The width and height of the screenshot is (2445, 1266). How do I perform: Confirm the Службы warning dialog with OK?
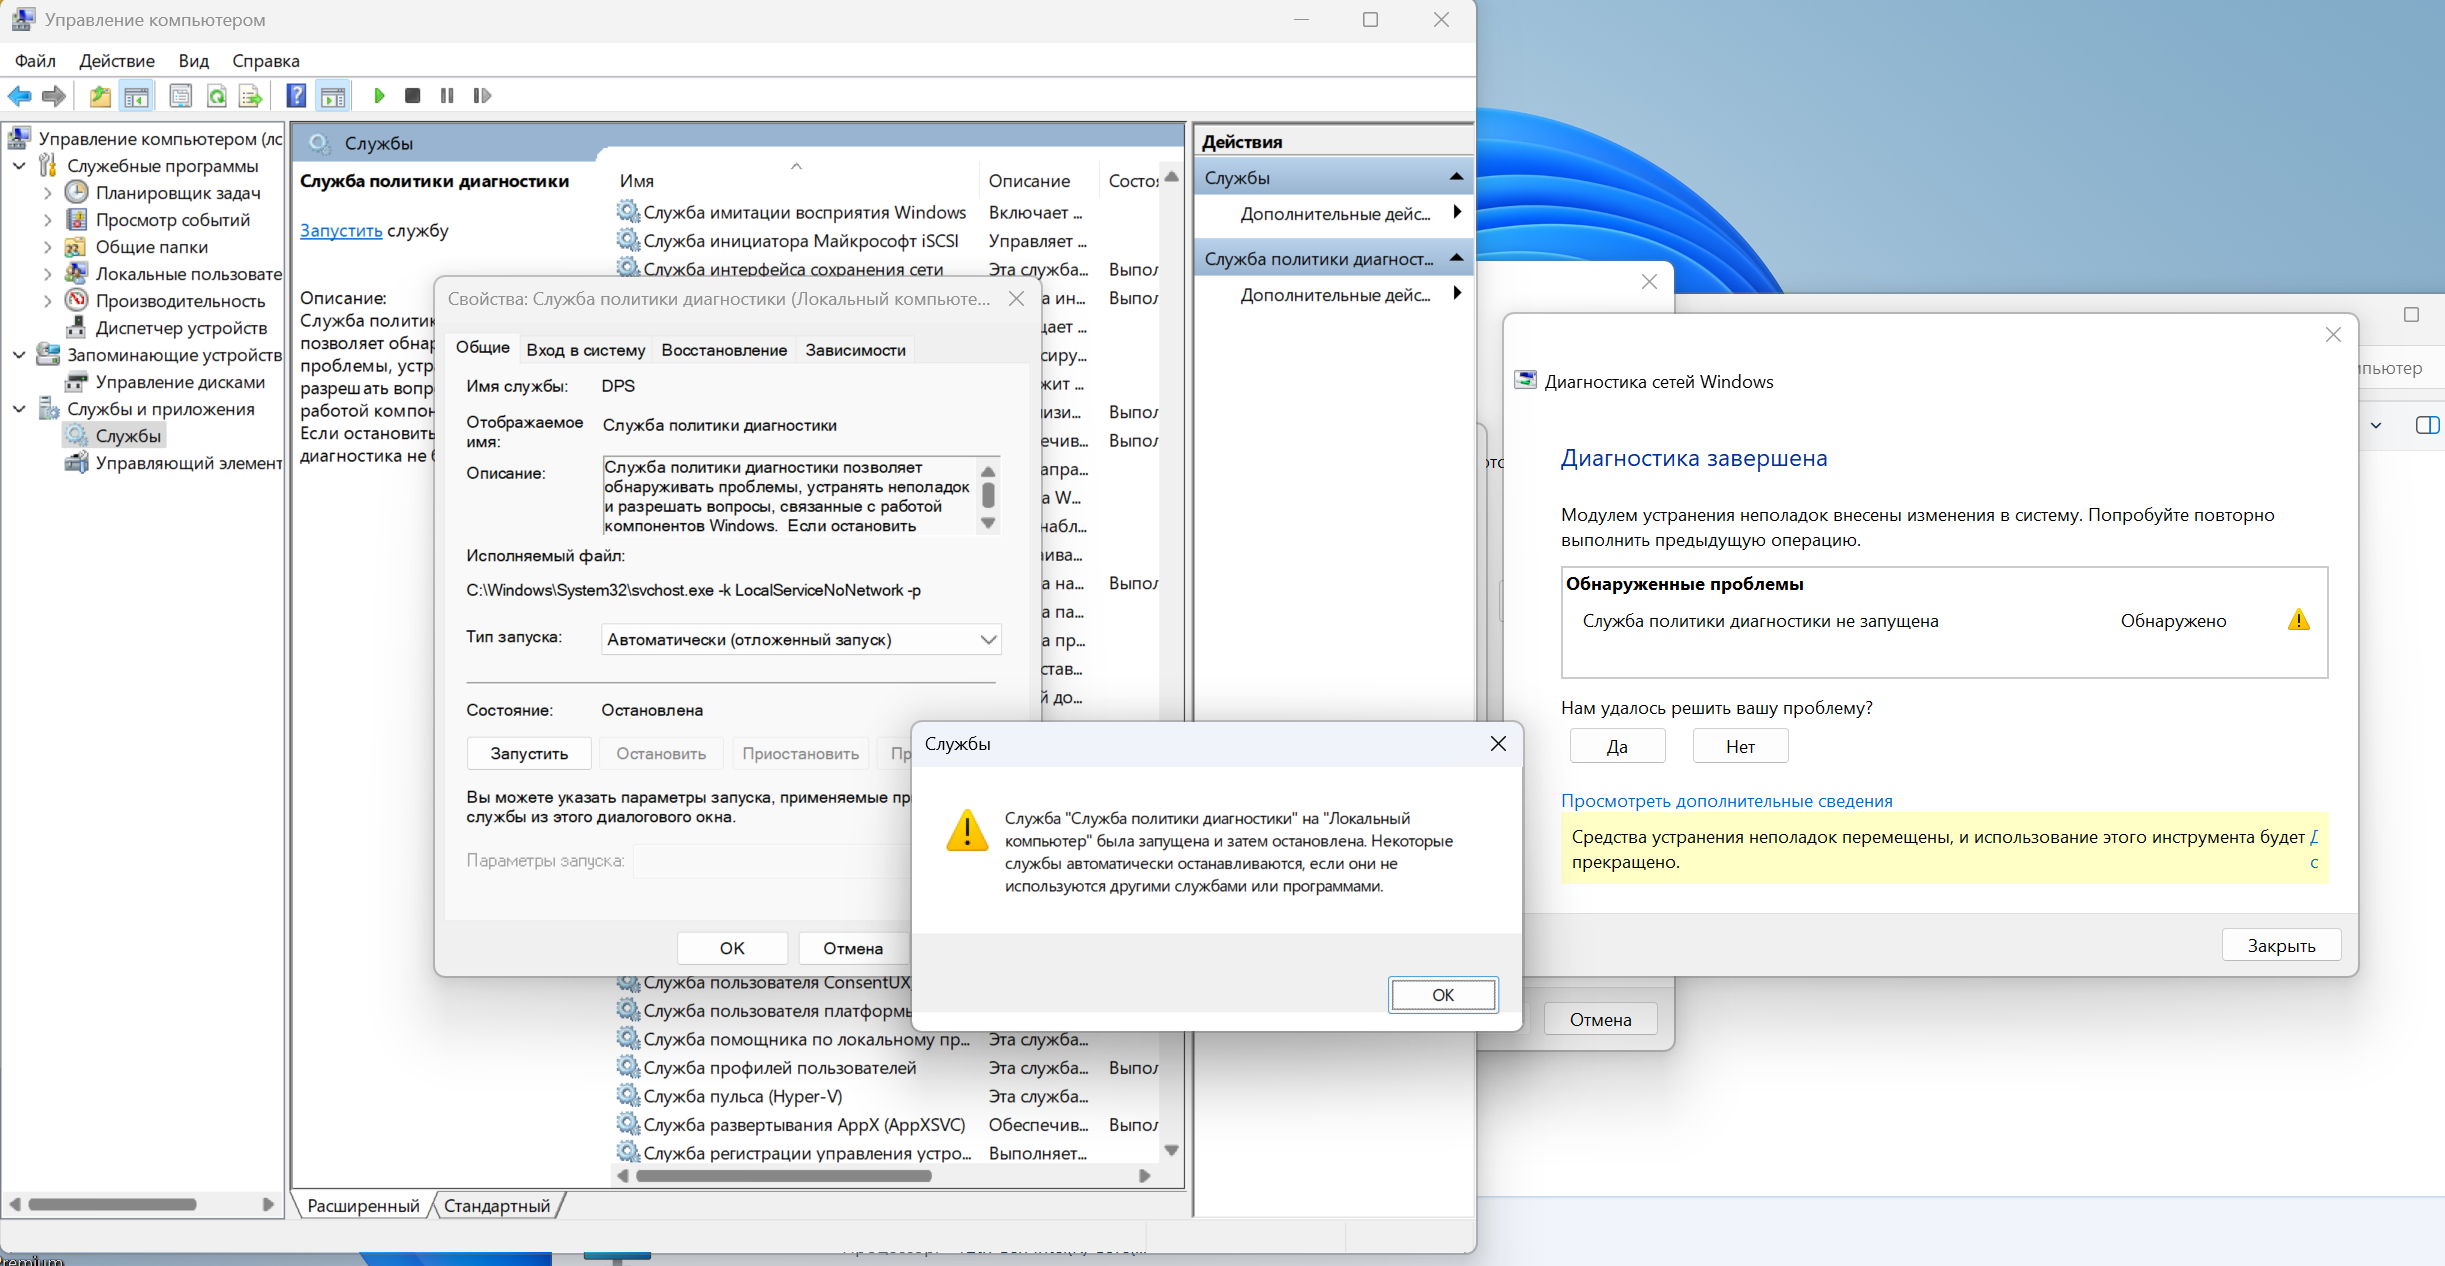(1443, 995)
